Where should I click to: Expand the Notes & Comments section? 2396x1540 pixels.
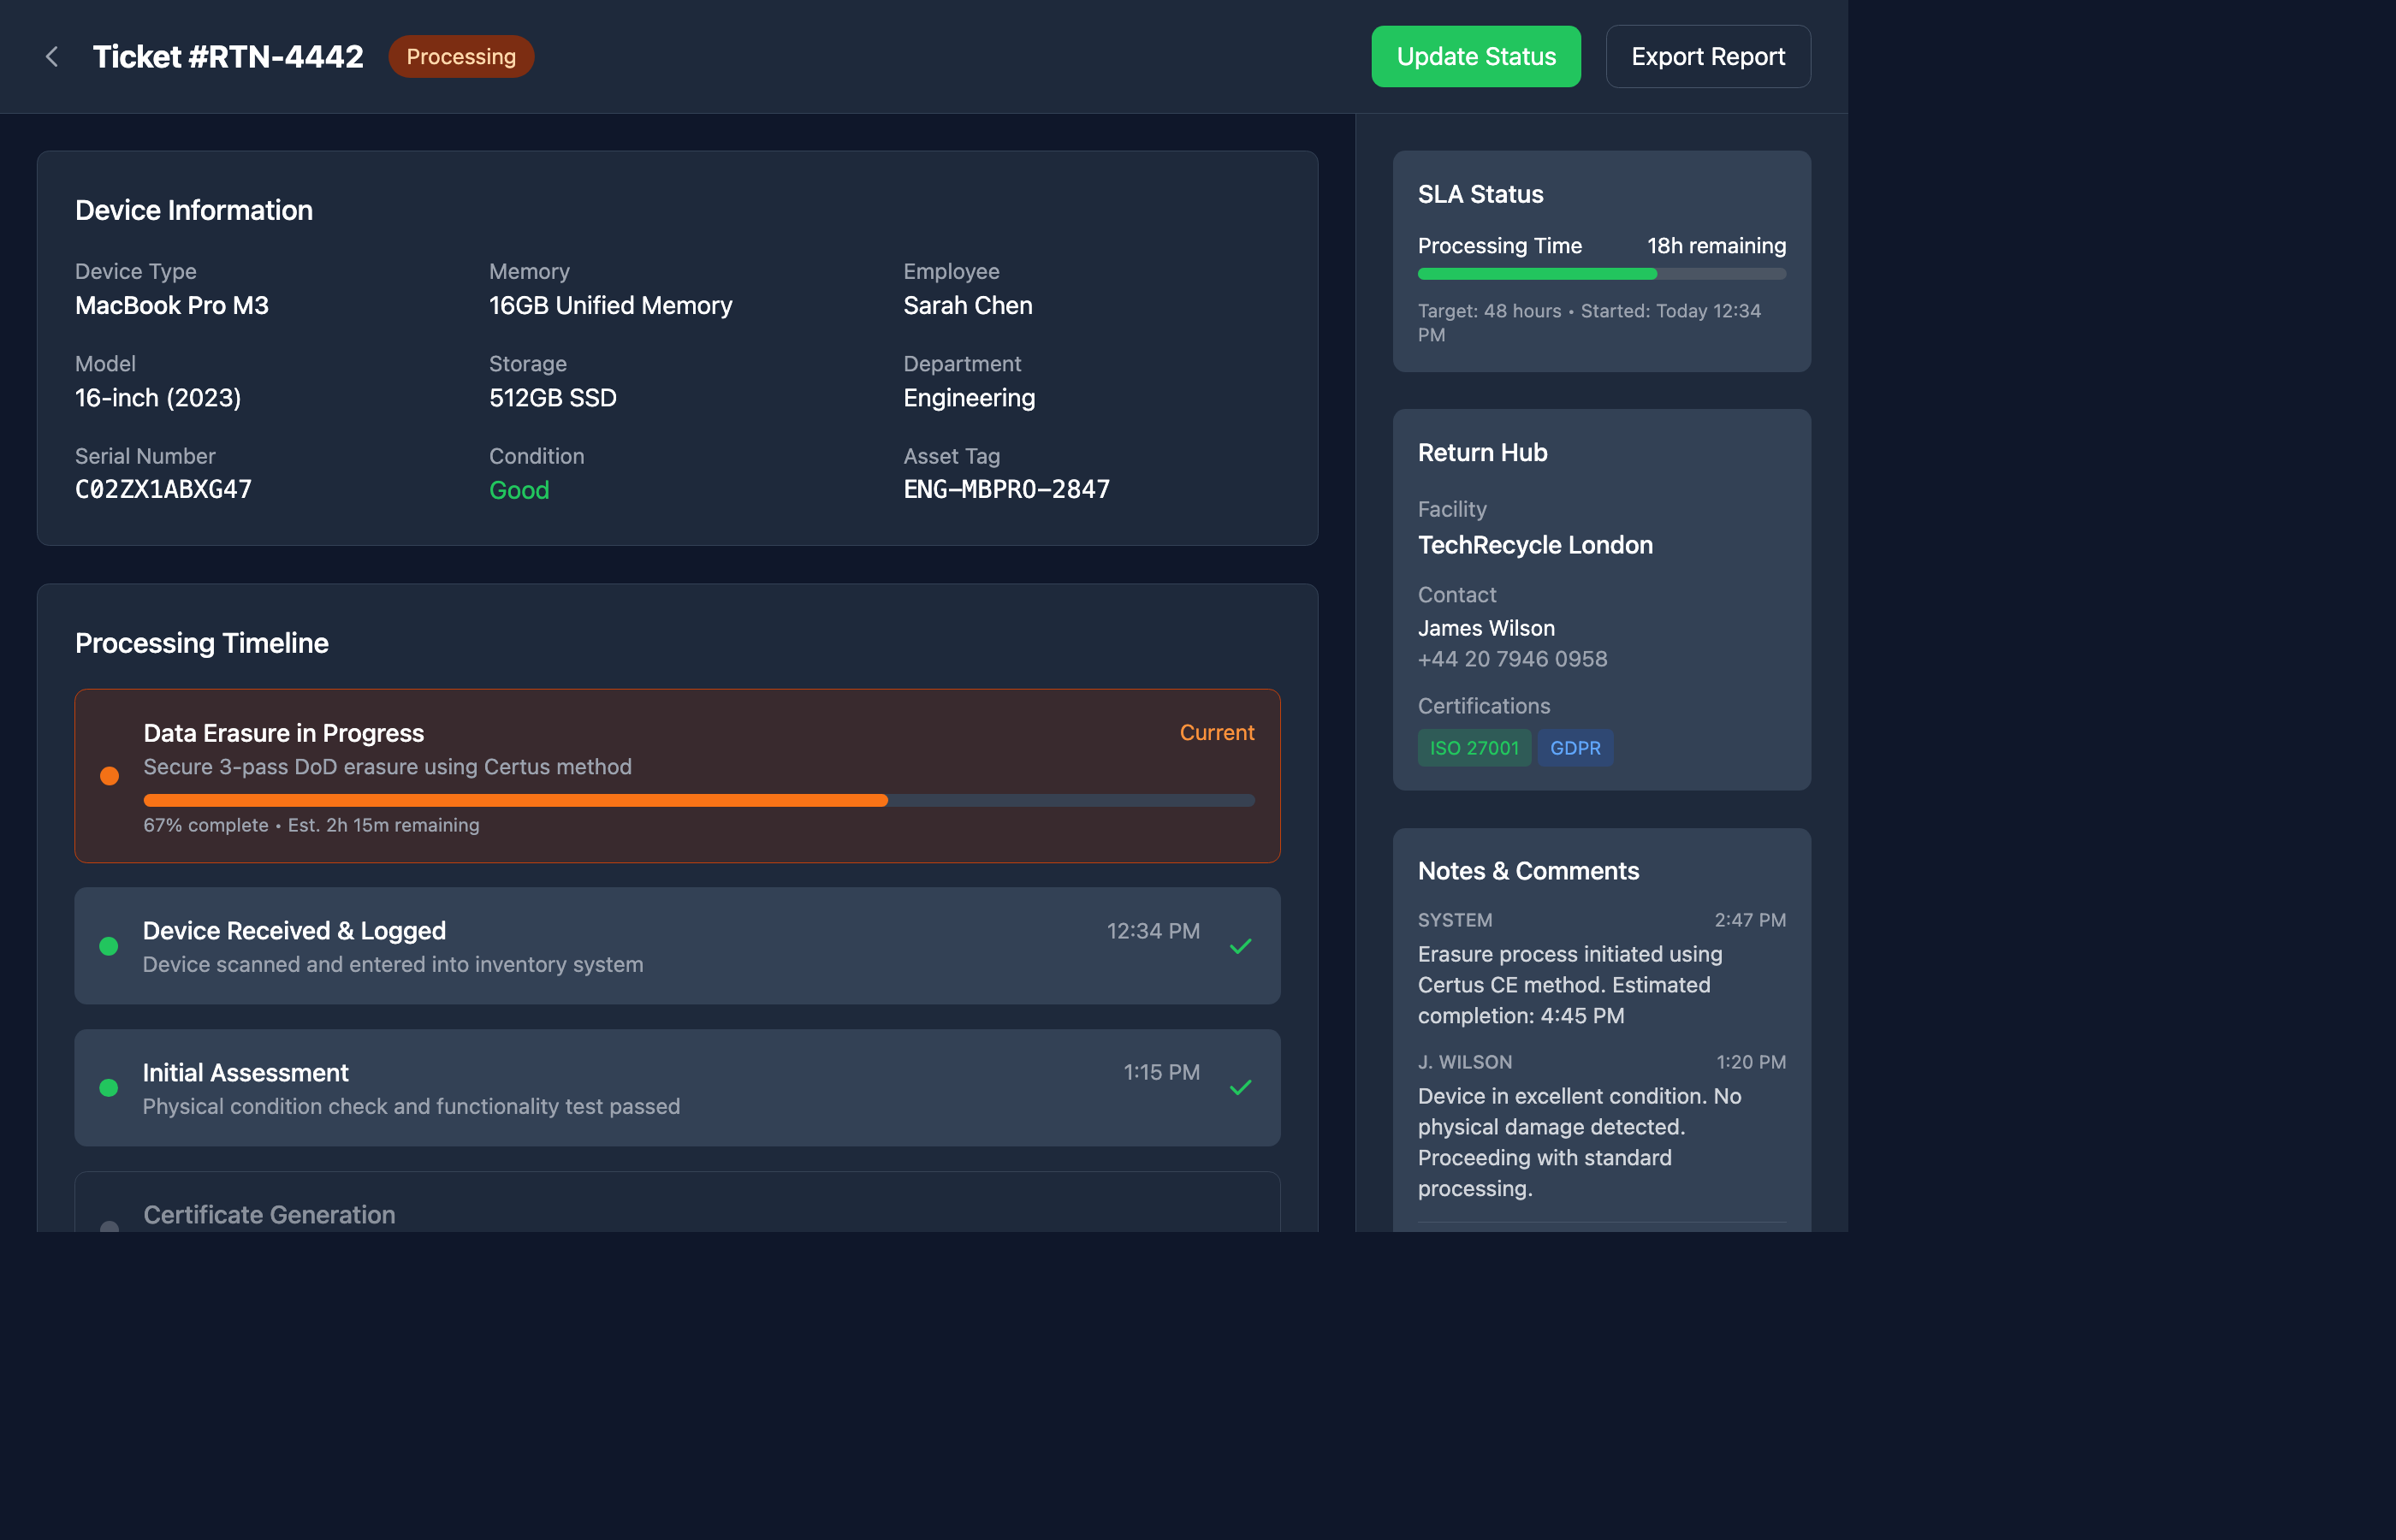(x=1528, y=871)
